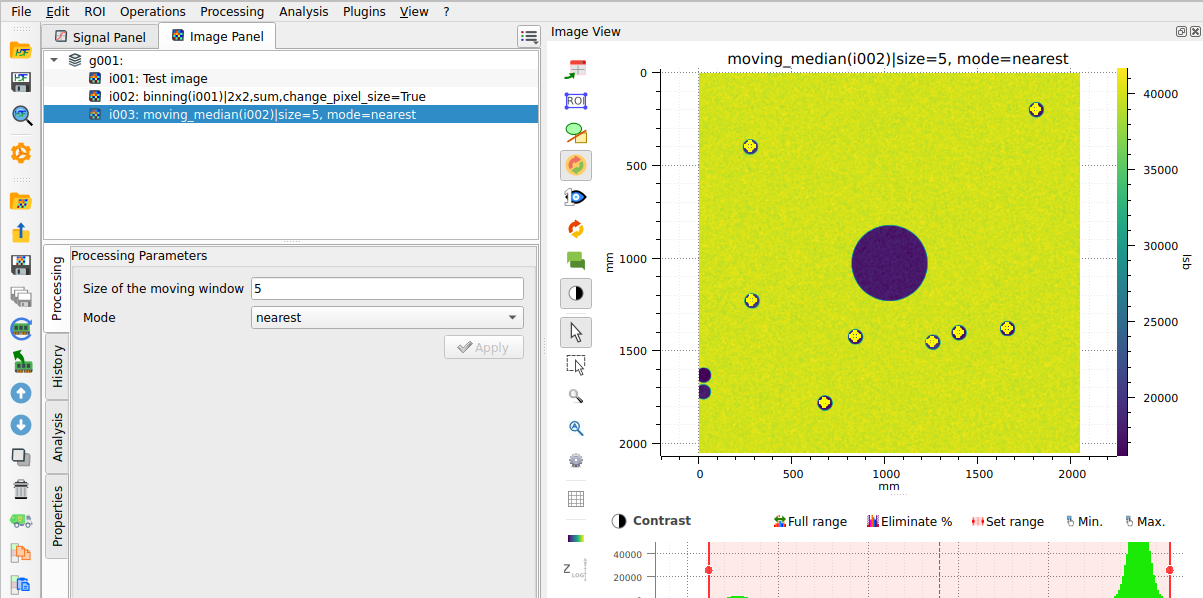
Task: Open the File menu
Action: (21, 12)
